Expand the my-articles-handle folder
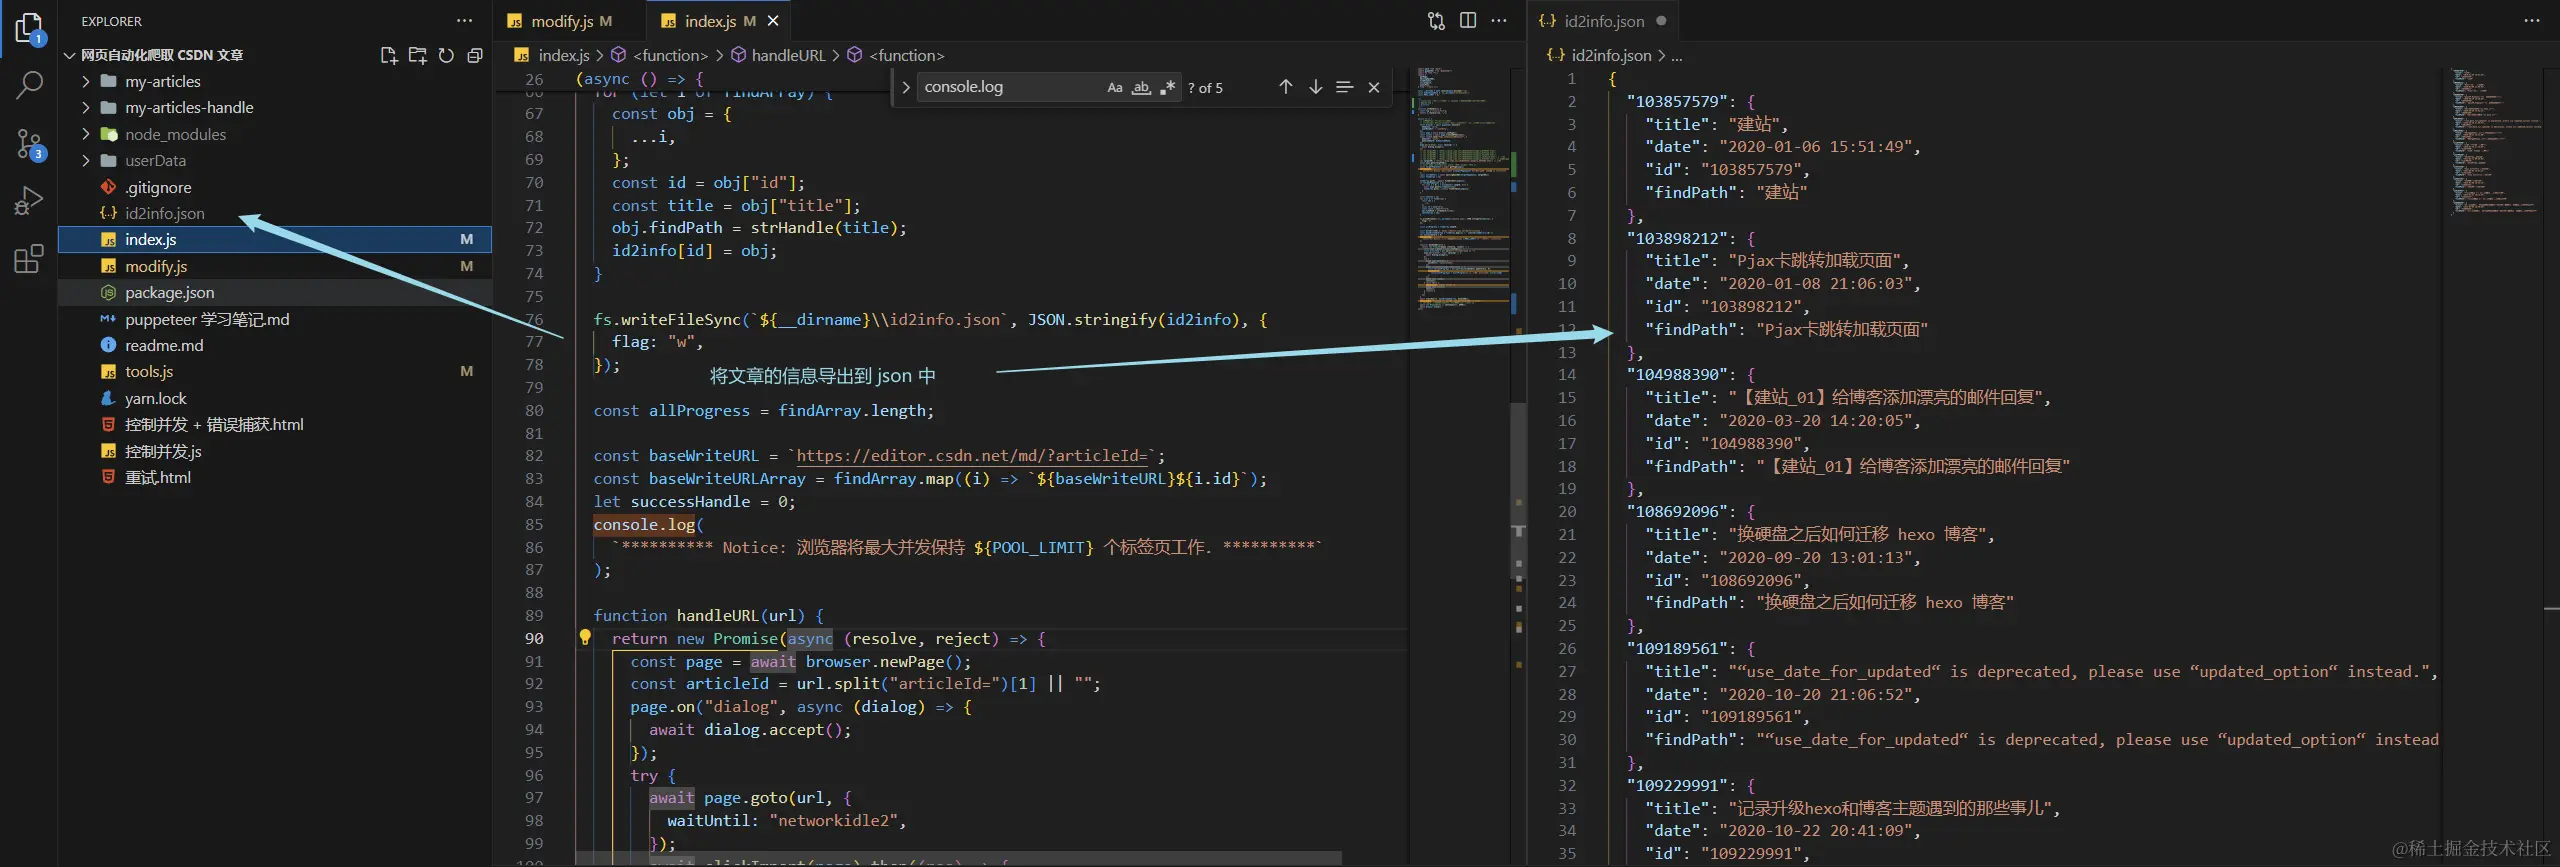The image size is (2560, 867). click(x=86, y=107)
